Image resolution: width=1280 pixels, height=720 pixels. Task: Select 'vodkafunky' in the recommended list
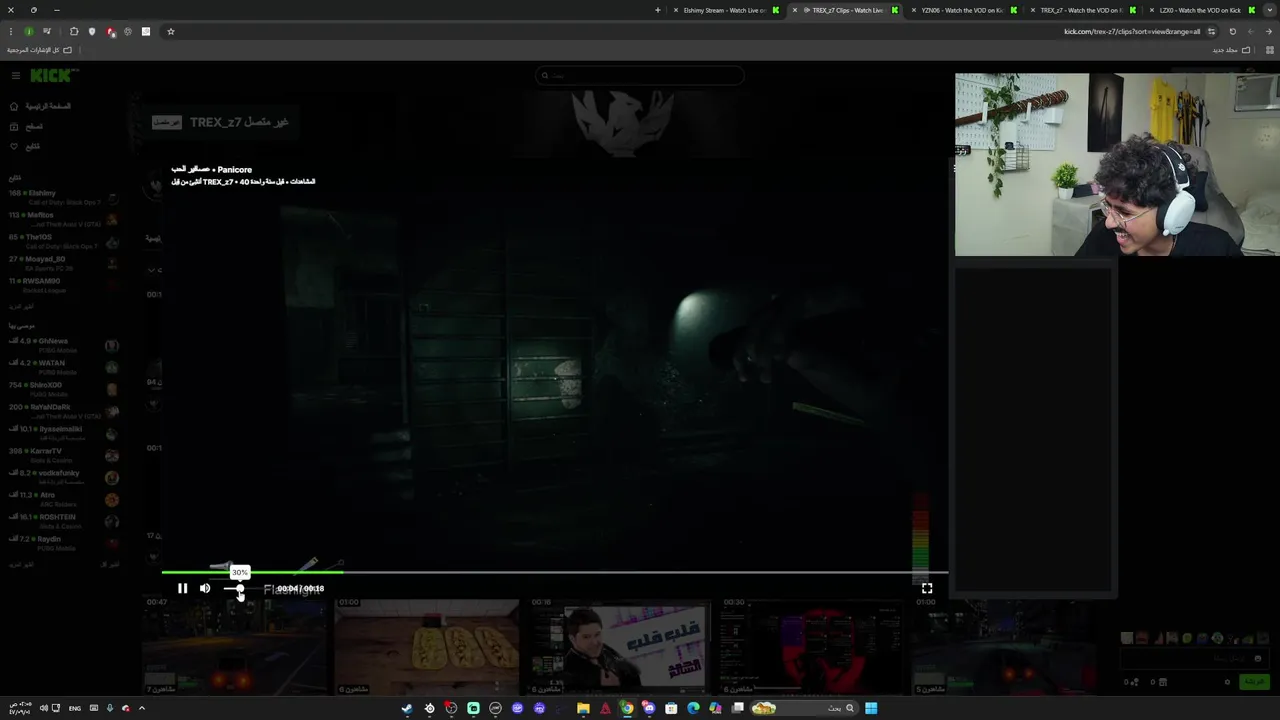click(x=63, y=477)
